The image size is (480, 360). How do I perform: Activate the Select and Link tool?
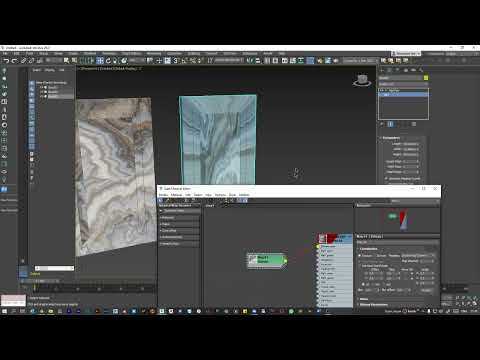23,61
